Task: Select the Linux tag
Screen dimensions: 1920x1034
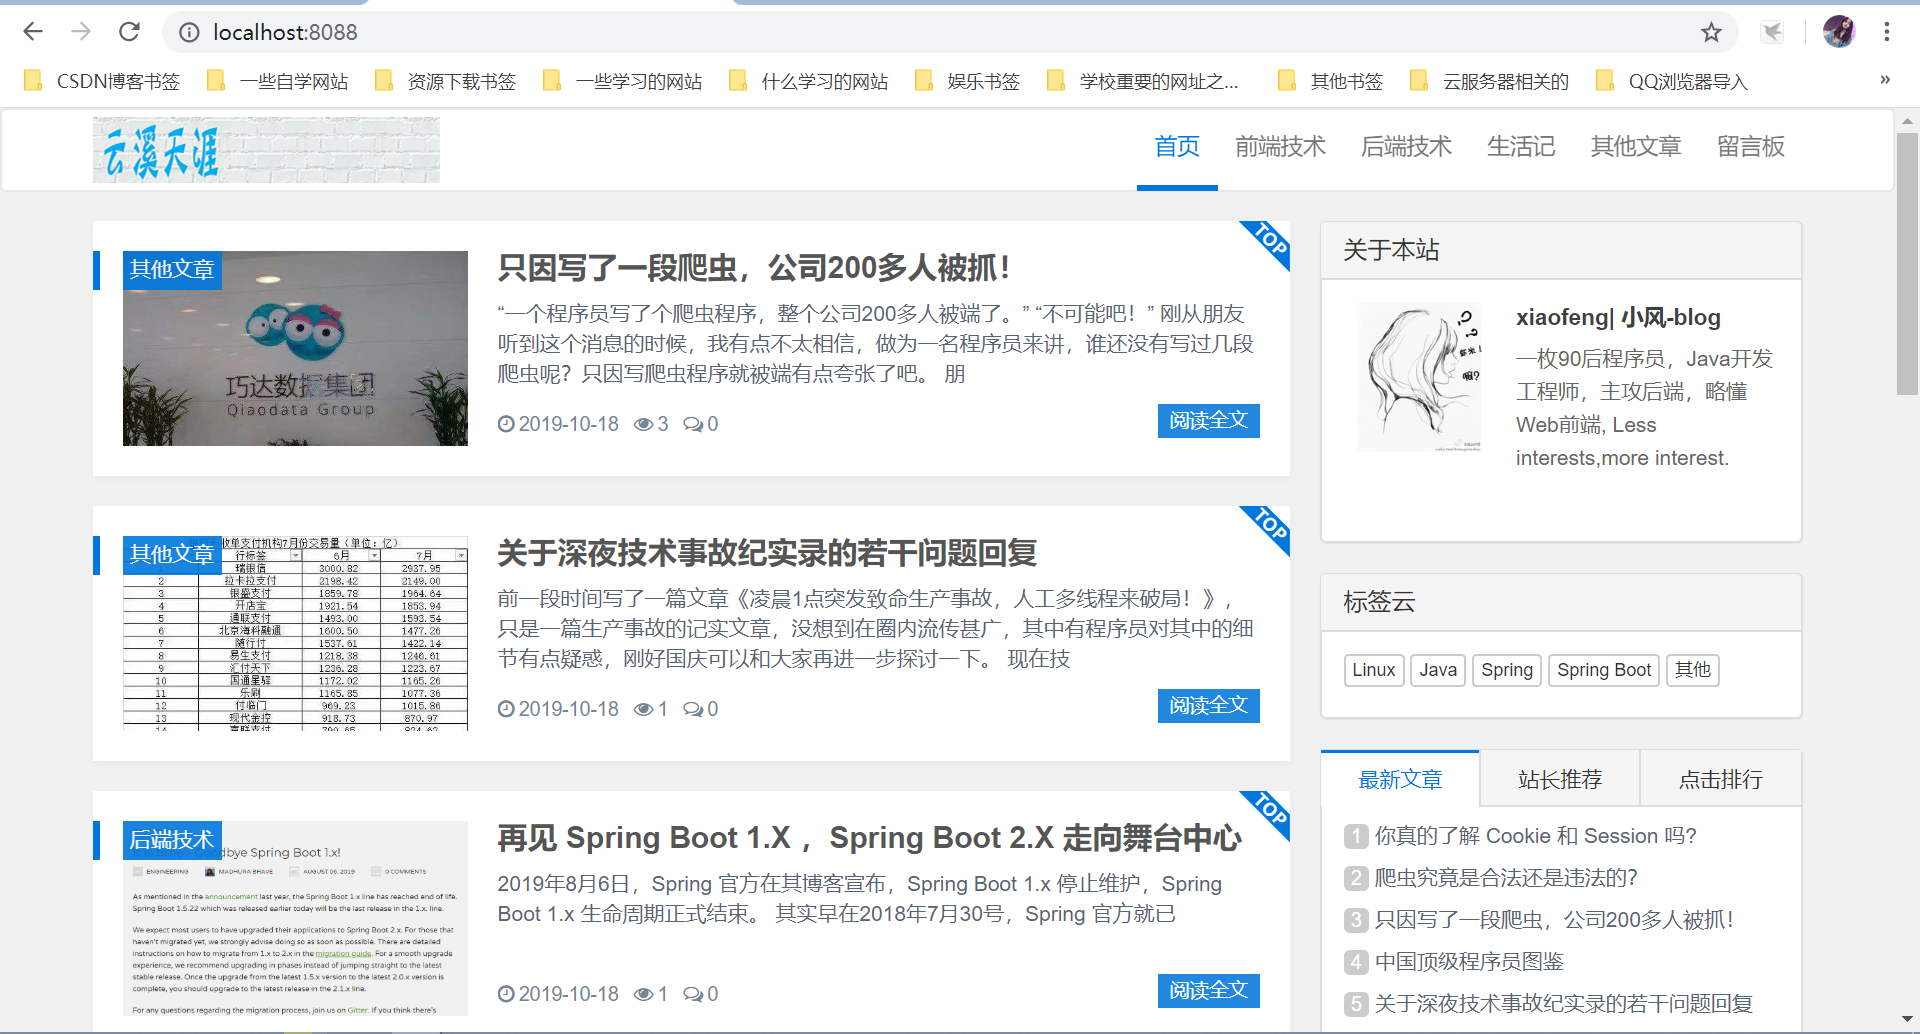Action: [1374, 670]
